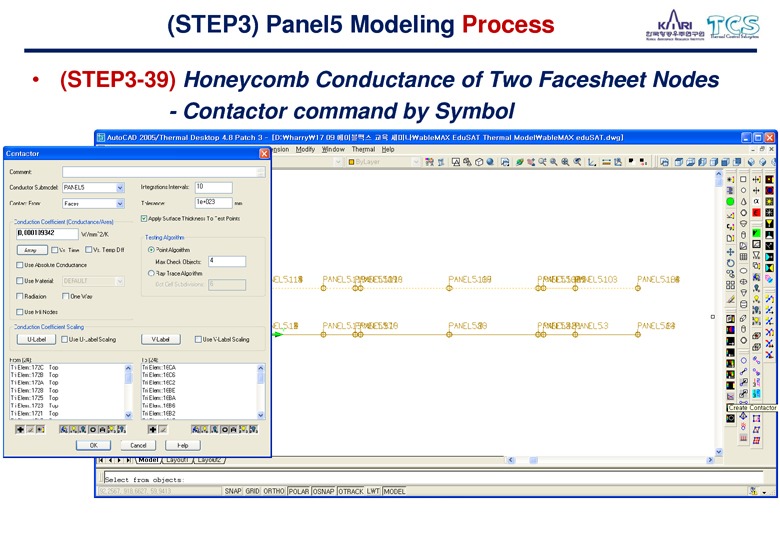The image size is (780, 540).
Task: Open the Use Material DEFAULT dropdown
Action: 119,281
